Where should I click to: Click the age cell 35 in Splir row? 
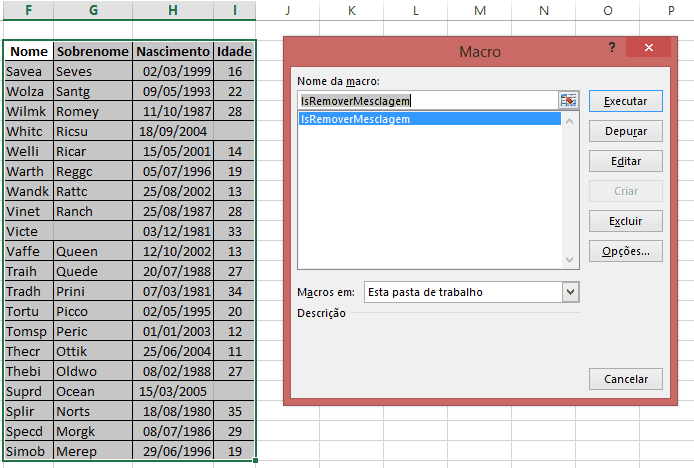pos(234,412)
